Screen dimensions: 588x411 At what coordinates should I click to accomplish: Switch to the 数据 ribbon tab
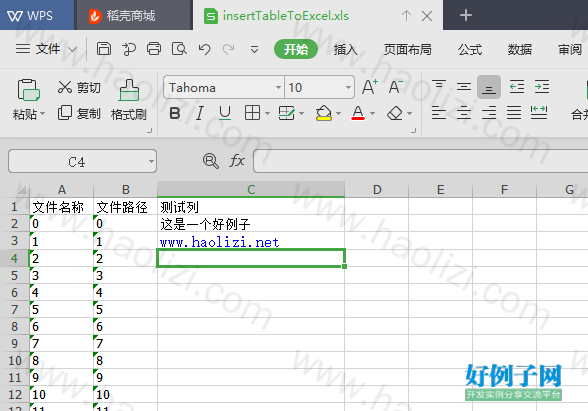520,49
